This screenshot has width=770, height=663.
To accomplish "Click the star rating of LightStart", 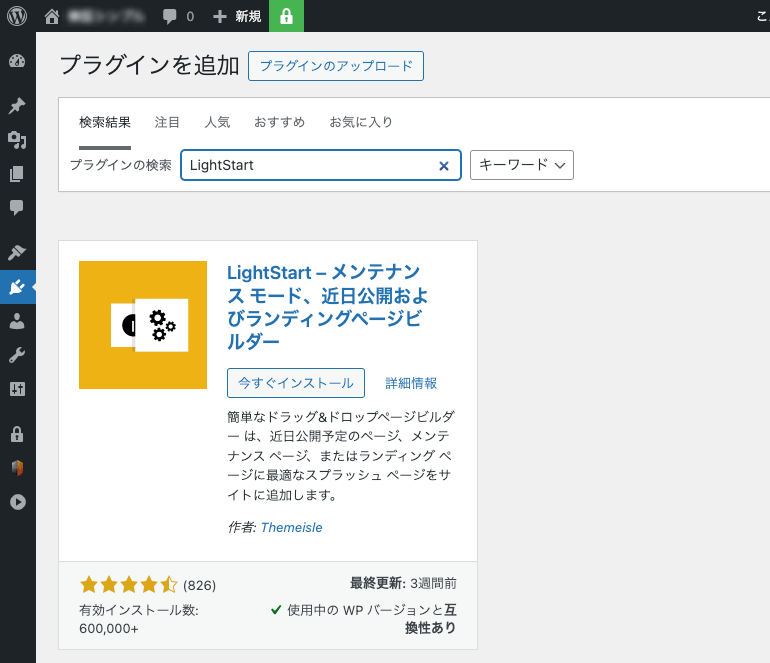I will point(128,585).
